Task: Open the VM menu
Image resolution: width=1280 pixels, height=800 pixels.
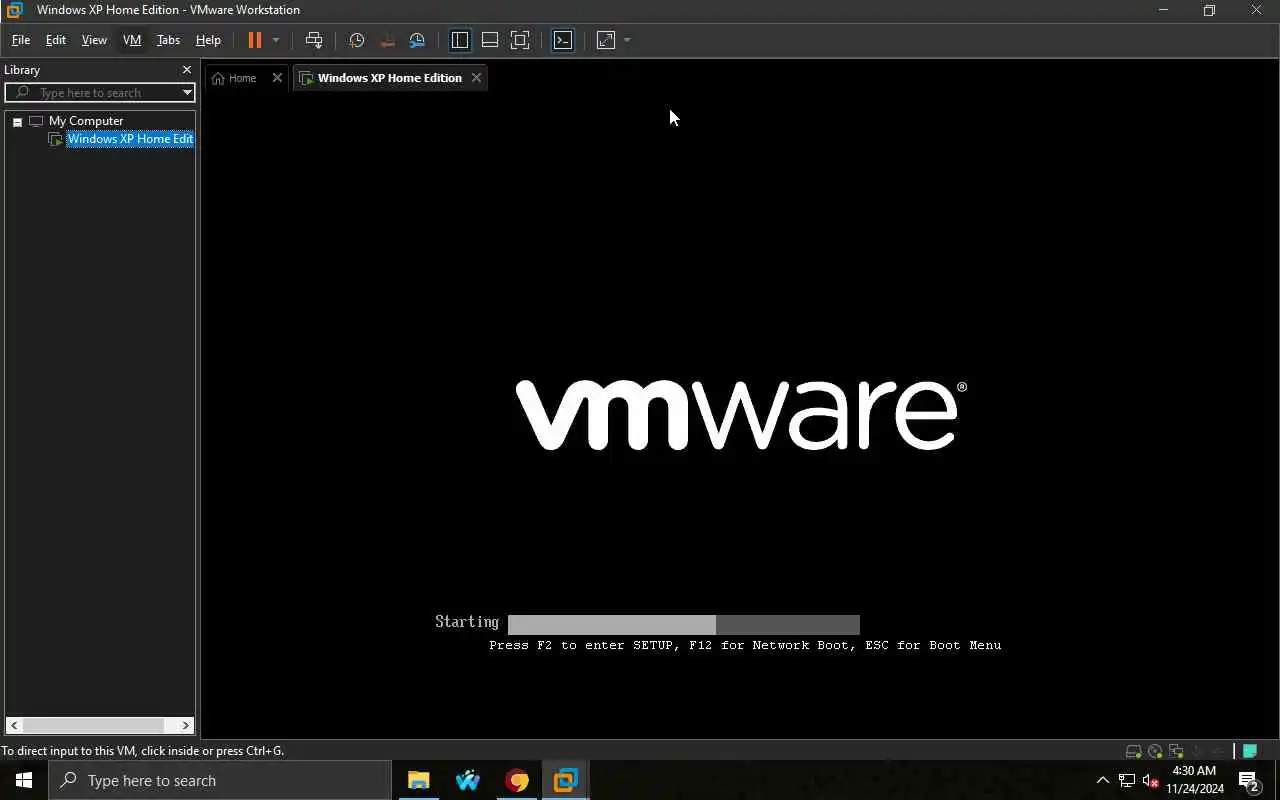Action: pos(132,40)
